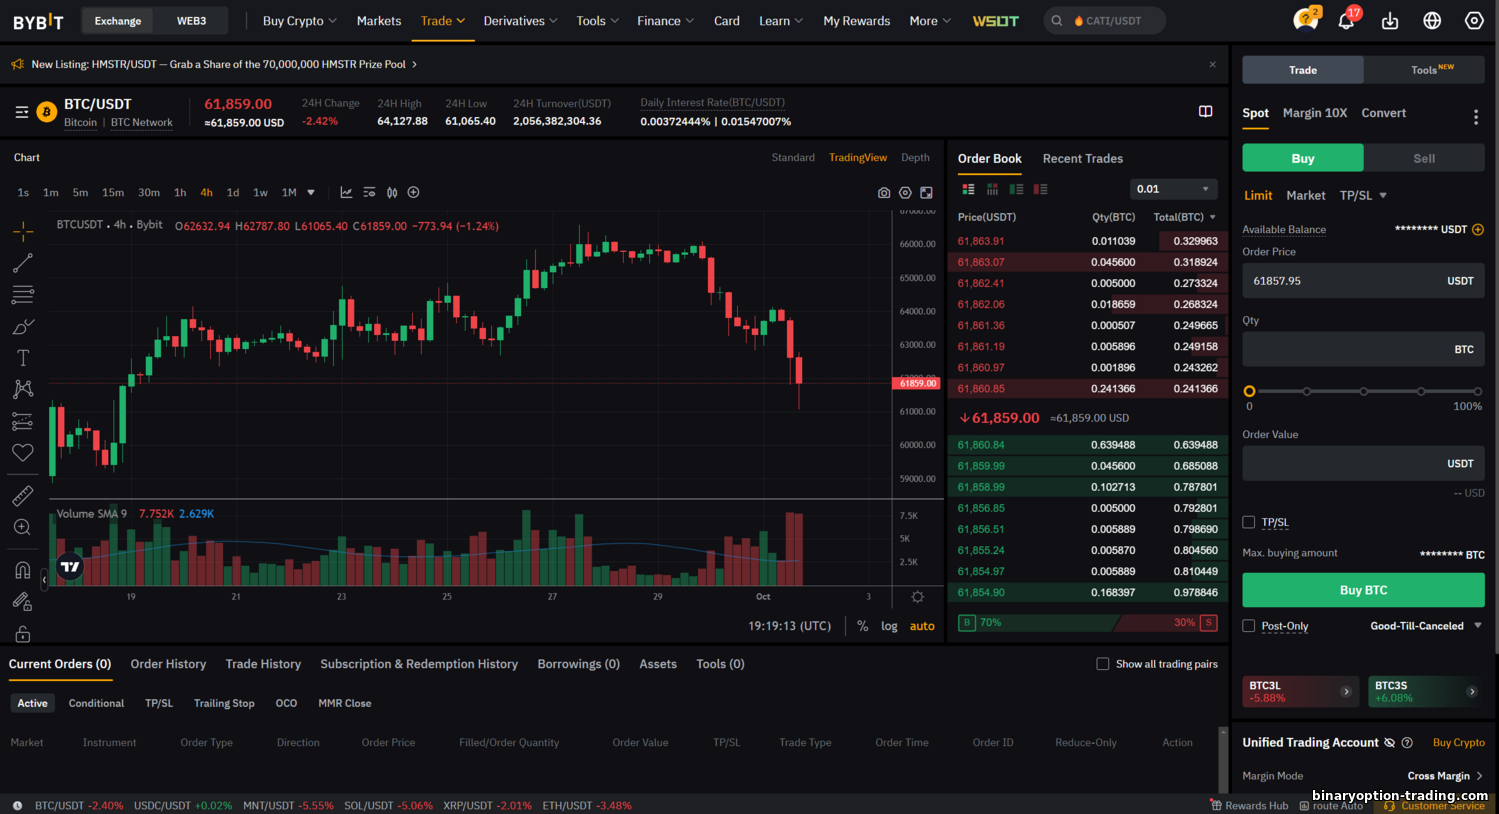Toggle hide balance eye icon
Viewport: 1499px width, 814px height.
tap(1389, 743)
